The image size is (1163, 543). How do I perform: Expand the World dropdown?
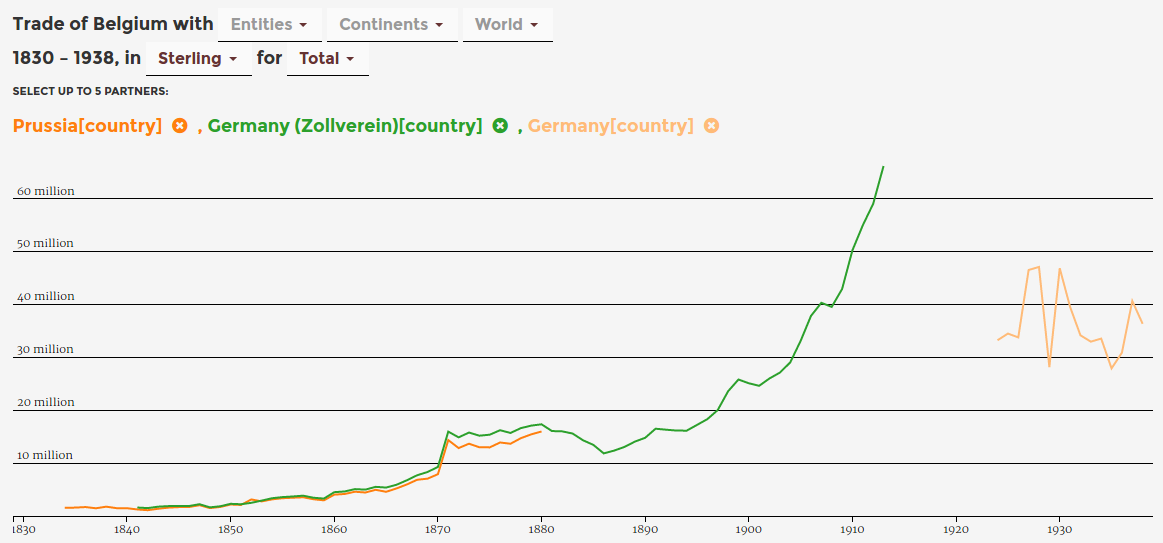point(507,24)
